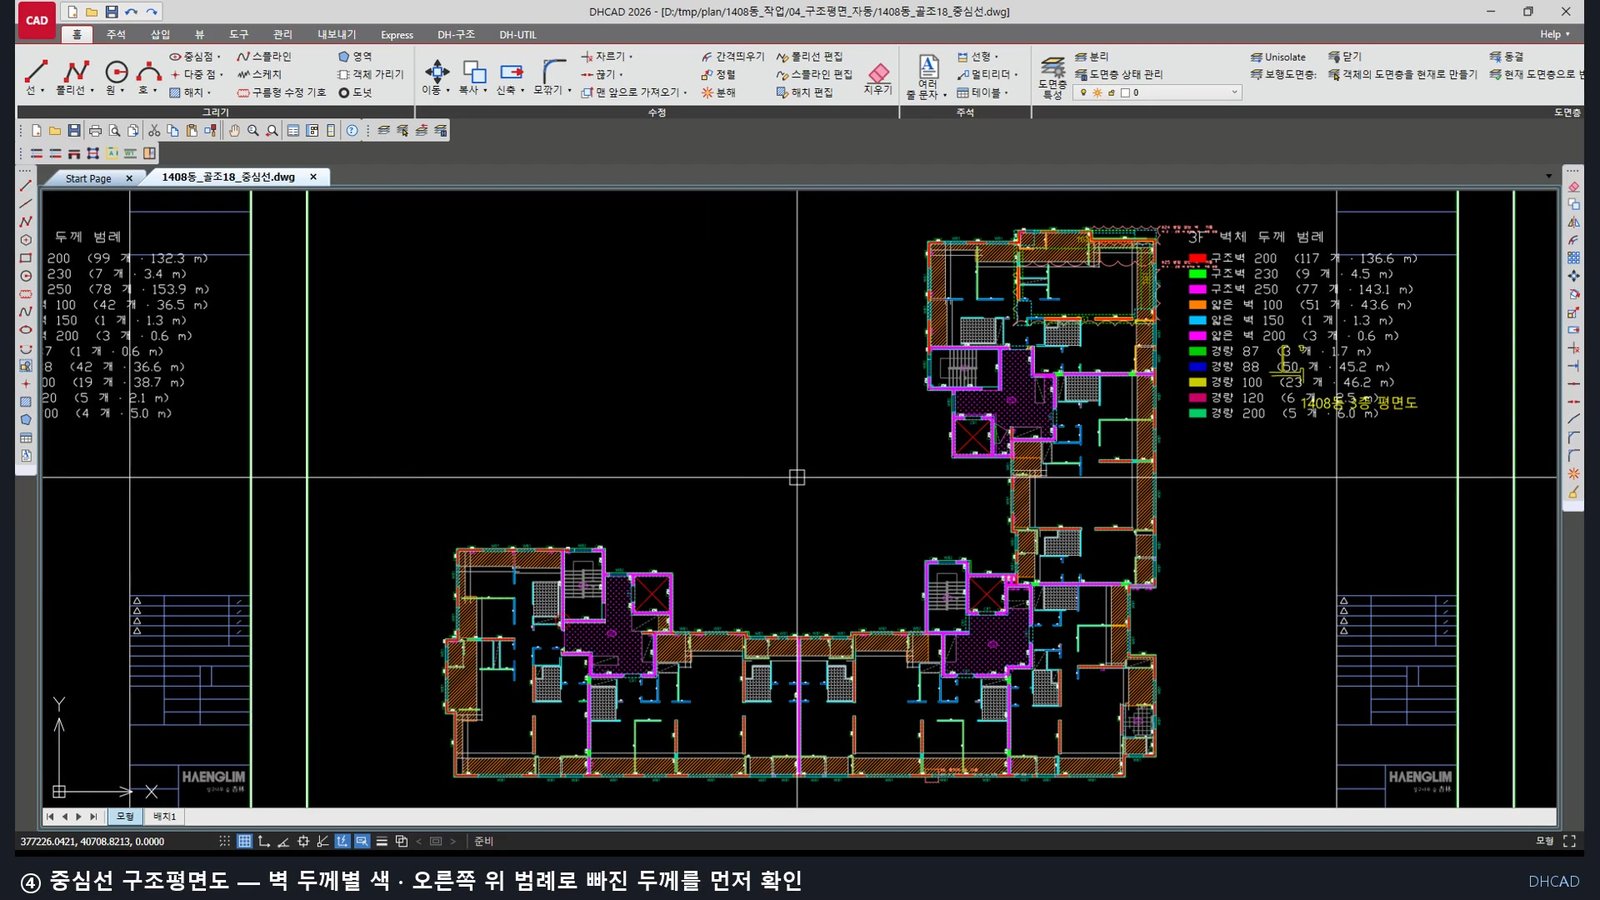1600x900 pixels.
Task: Open the Help dropdown menu
Action: [x=1555, y=34]
